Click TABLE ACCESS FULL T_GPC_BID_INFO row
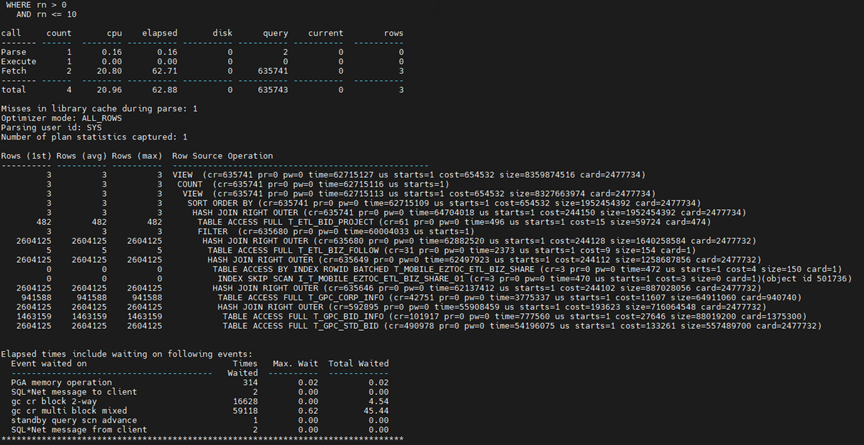This screenshot has width=864, height=445. coord(515,316)
